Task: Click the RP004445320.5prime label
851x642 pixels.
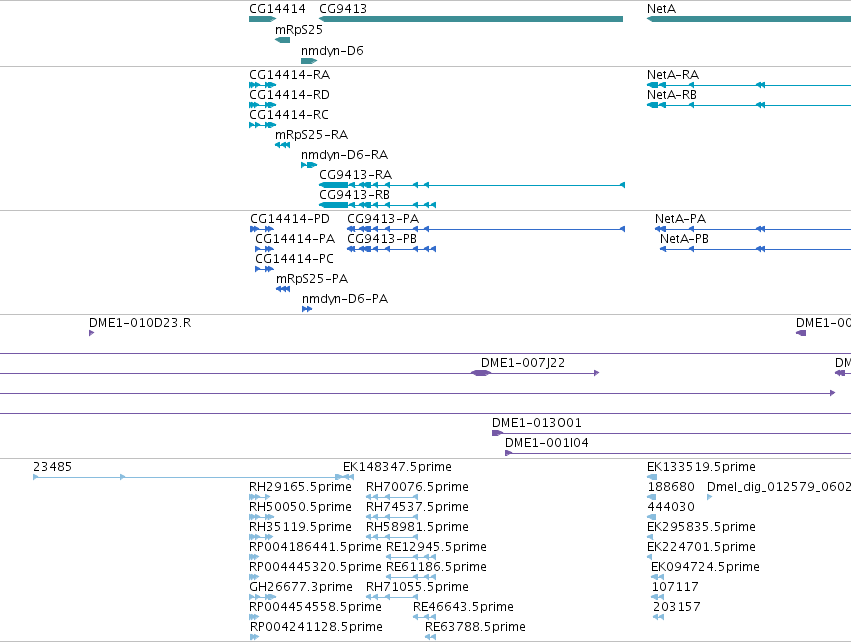Action: click(x=315, y=568)
